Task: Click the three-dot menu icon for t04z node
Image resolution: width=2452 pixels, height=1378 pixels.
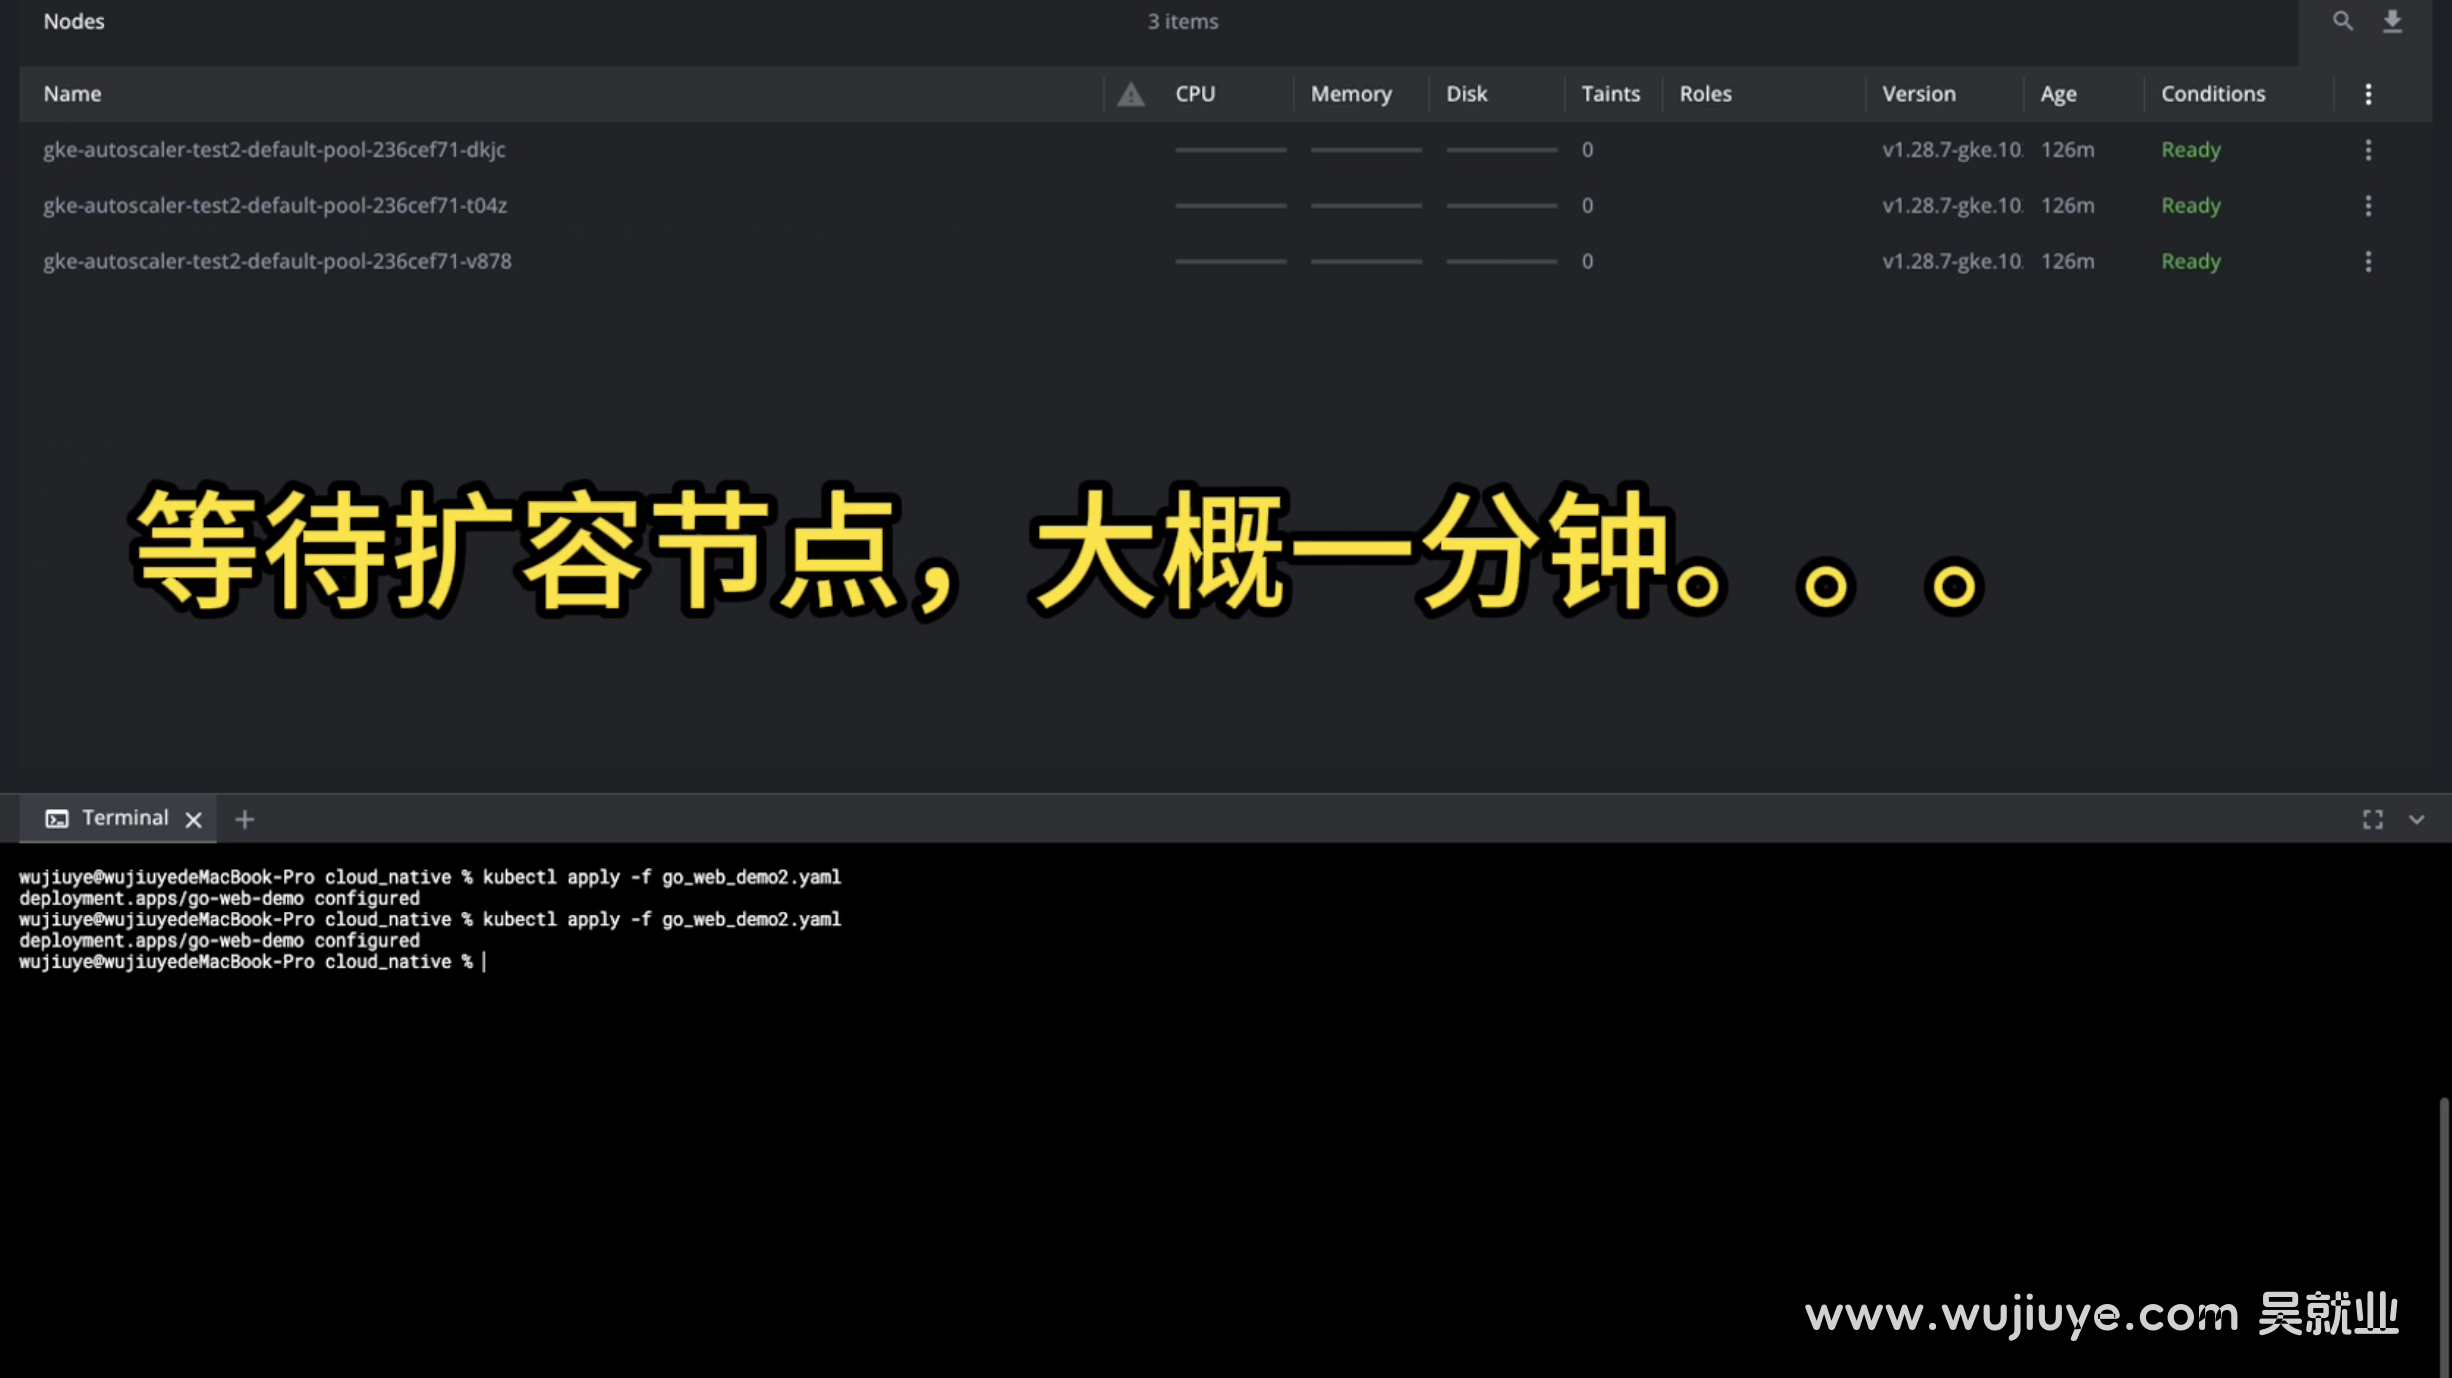Action: pos(2368,204)
